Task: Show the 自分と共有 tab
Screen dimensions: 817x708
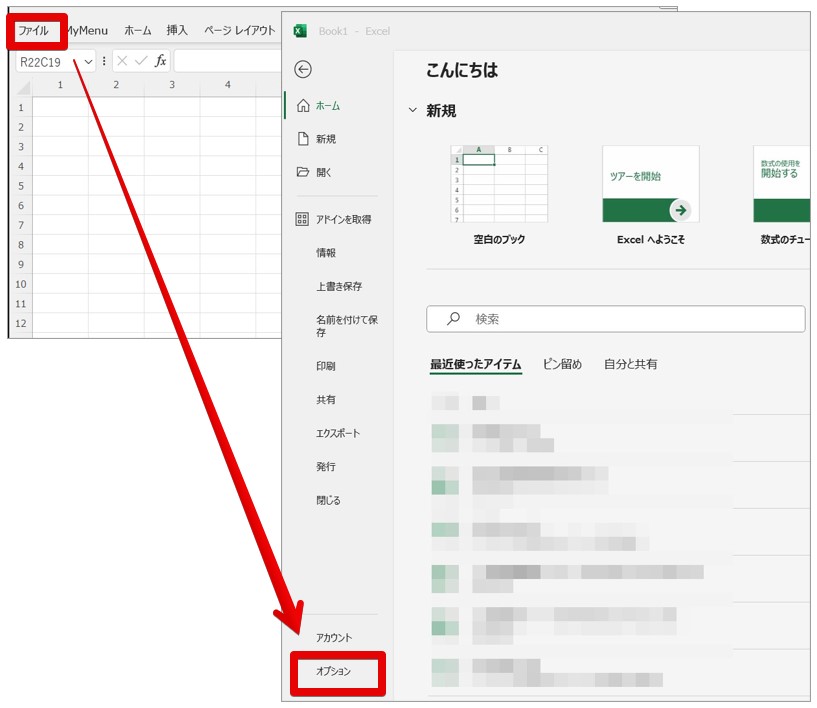Action: (630, 365)
